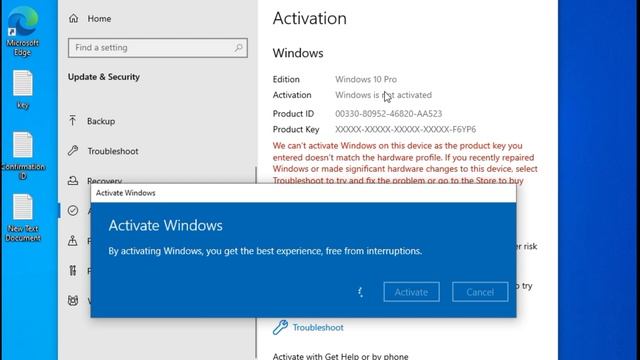The width and height of the screenshot is (640, 360).
Task: Click the Windows is not activated status
Action: pyautogui.click(x=383, y=95)
